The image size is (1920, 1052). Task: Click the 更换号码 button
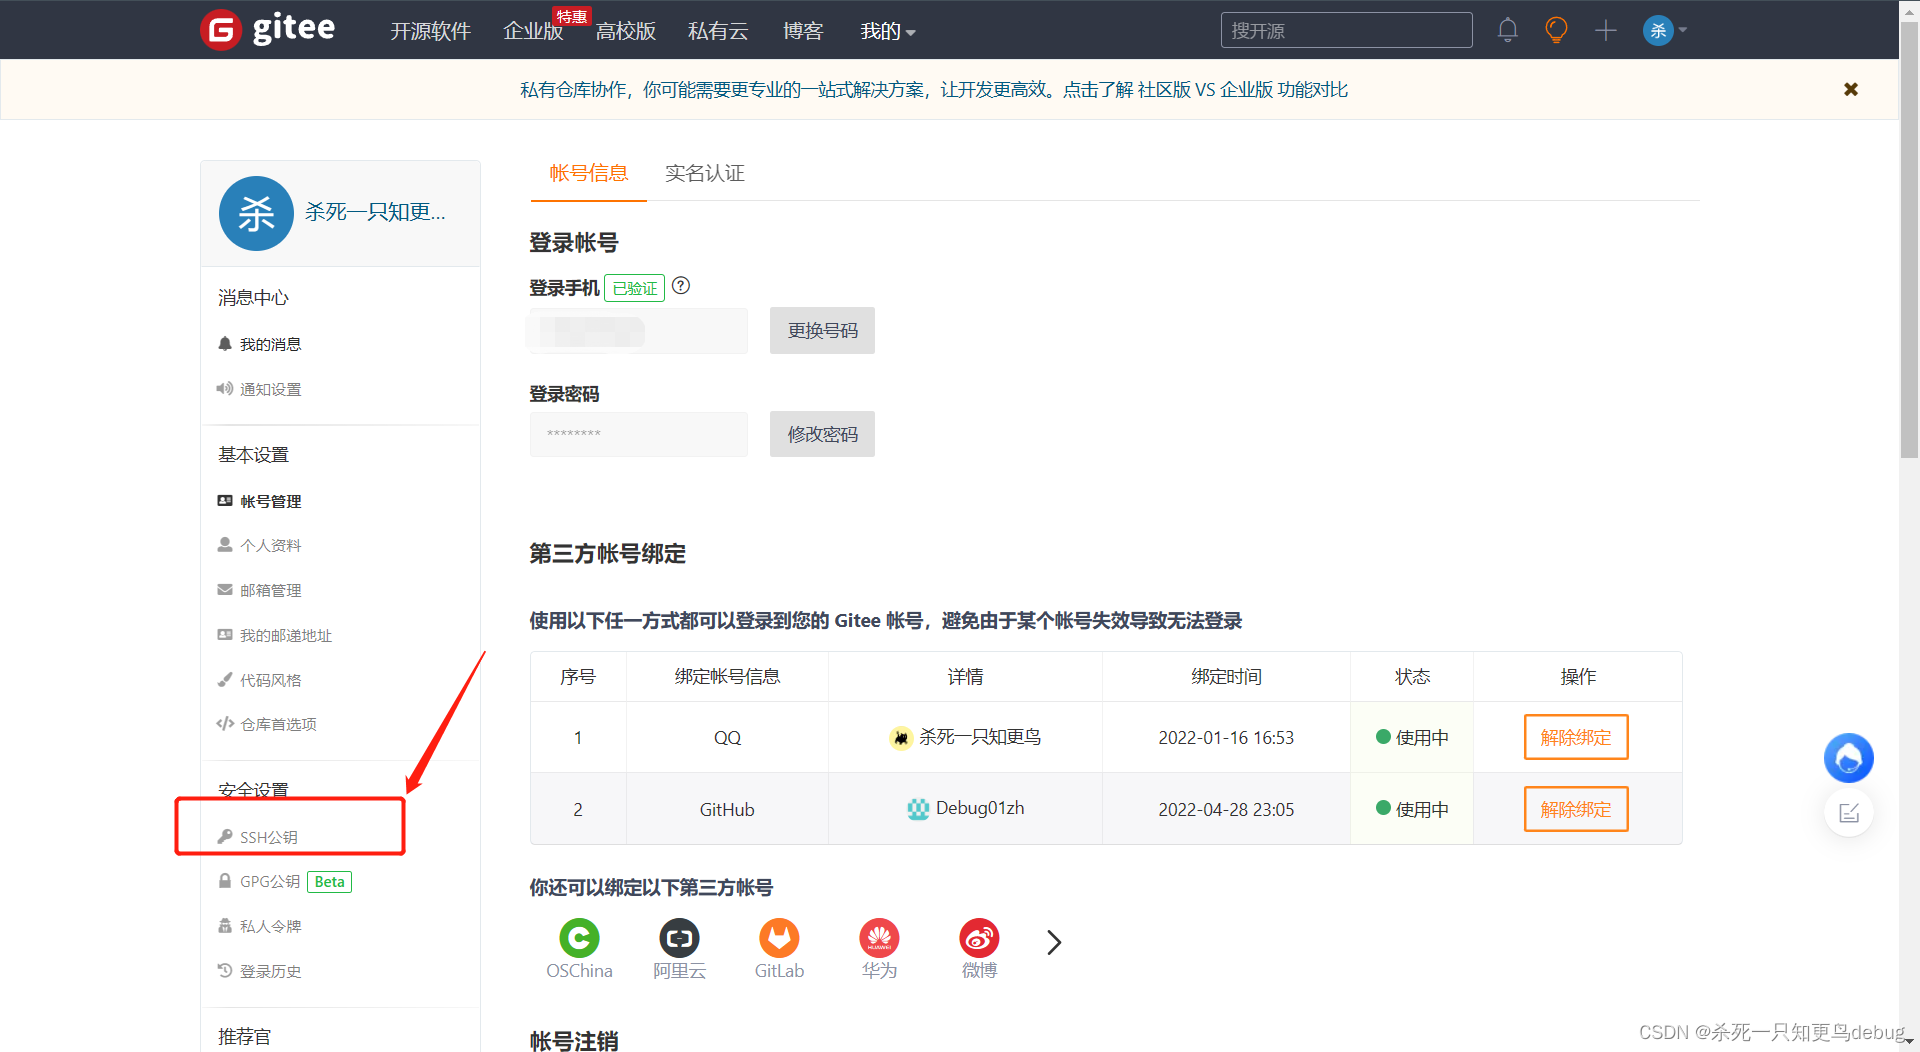pyautogui.click(x=822, y=330)
